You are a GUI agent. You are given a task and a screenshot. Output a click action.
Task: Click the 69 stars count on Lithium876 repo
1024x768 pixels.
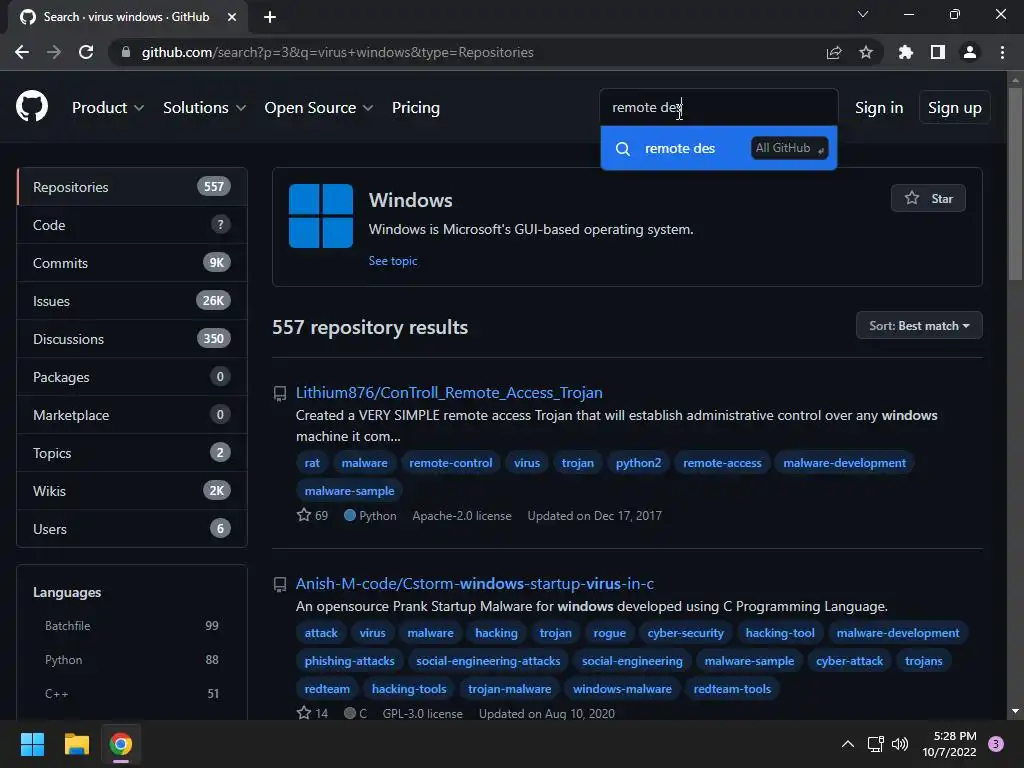(x=312, y=515)
